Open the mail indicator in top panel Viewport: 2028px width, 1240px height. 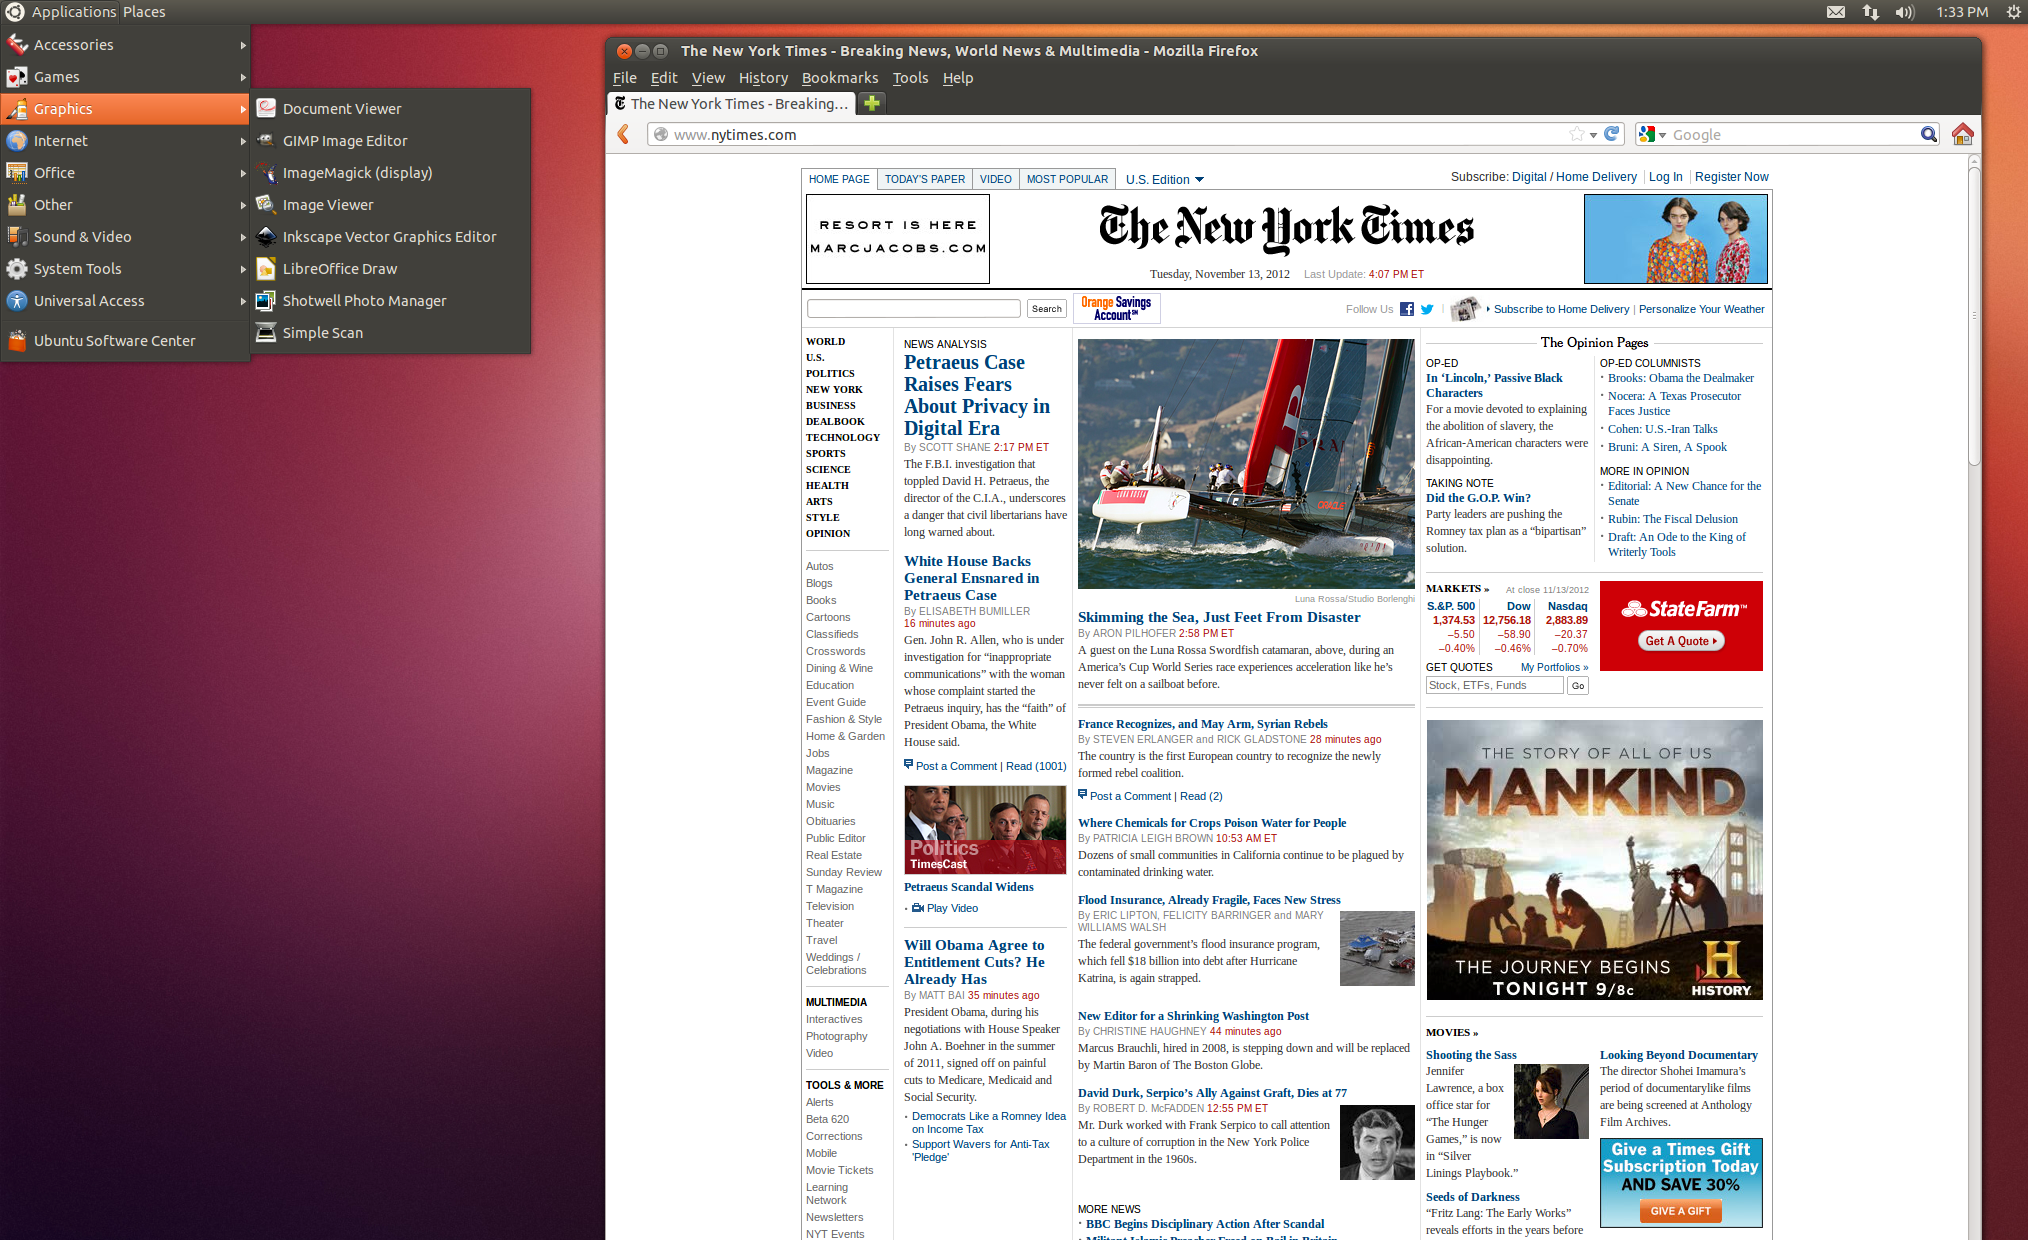(1836, 12)
